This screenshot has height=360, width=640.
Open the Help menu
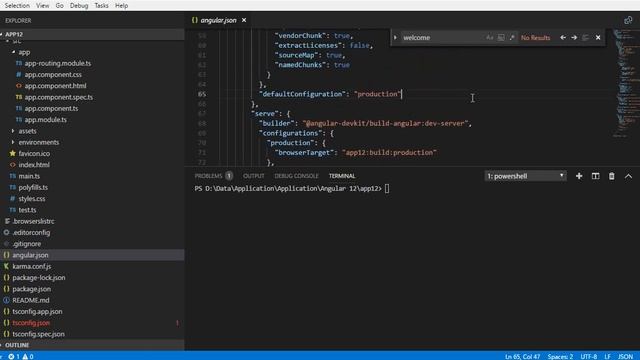121,5
